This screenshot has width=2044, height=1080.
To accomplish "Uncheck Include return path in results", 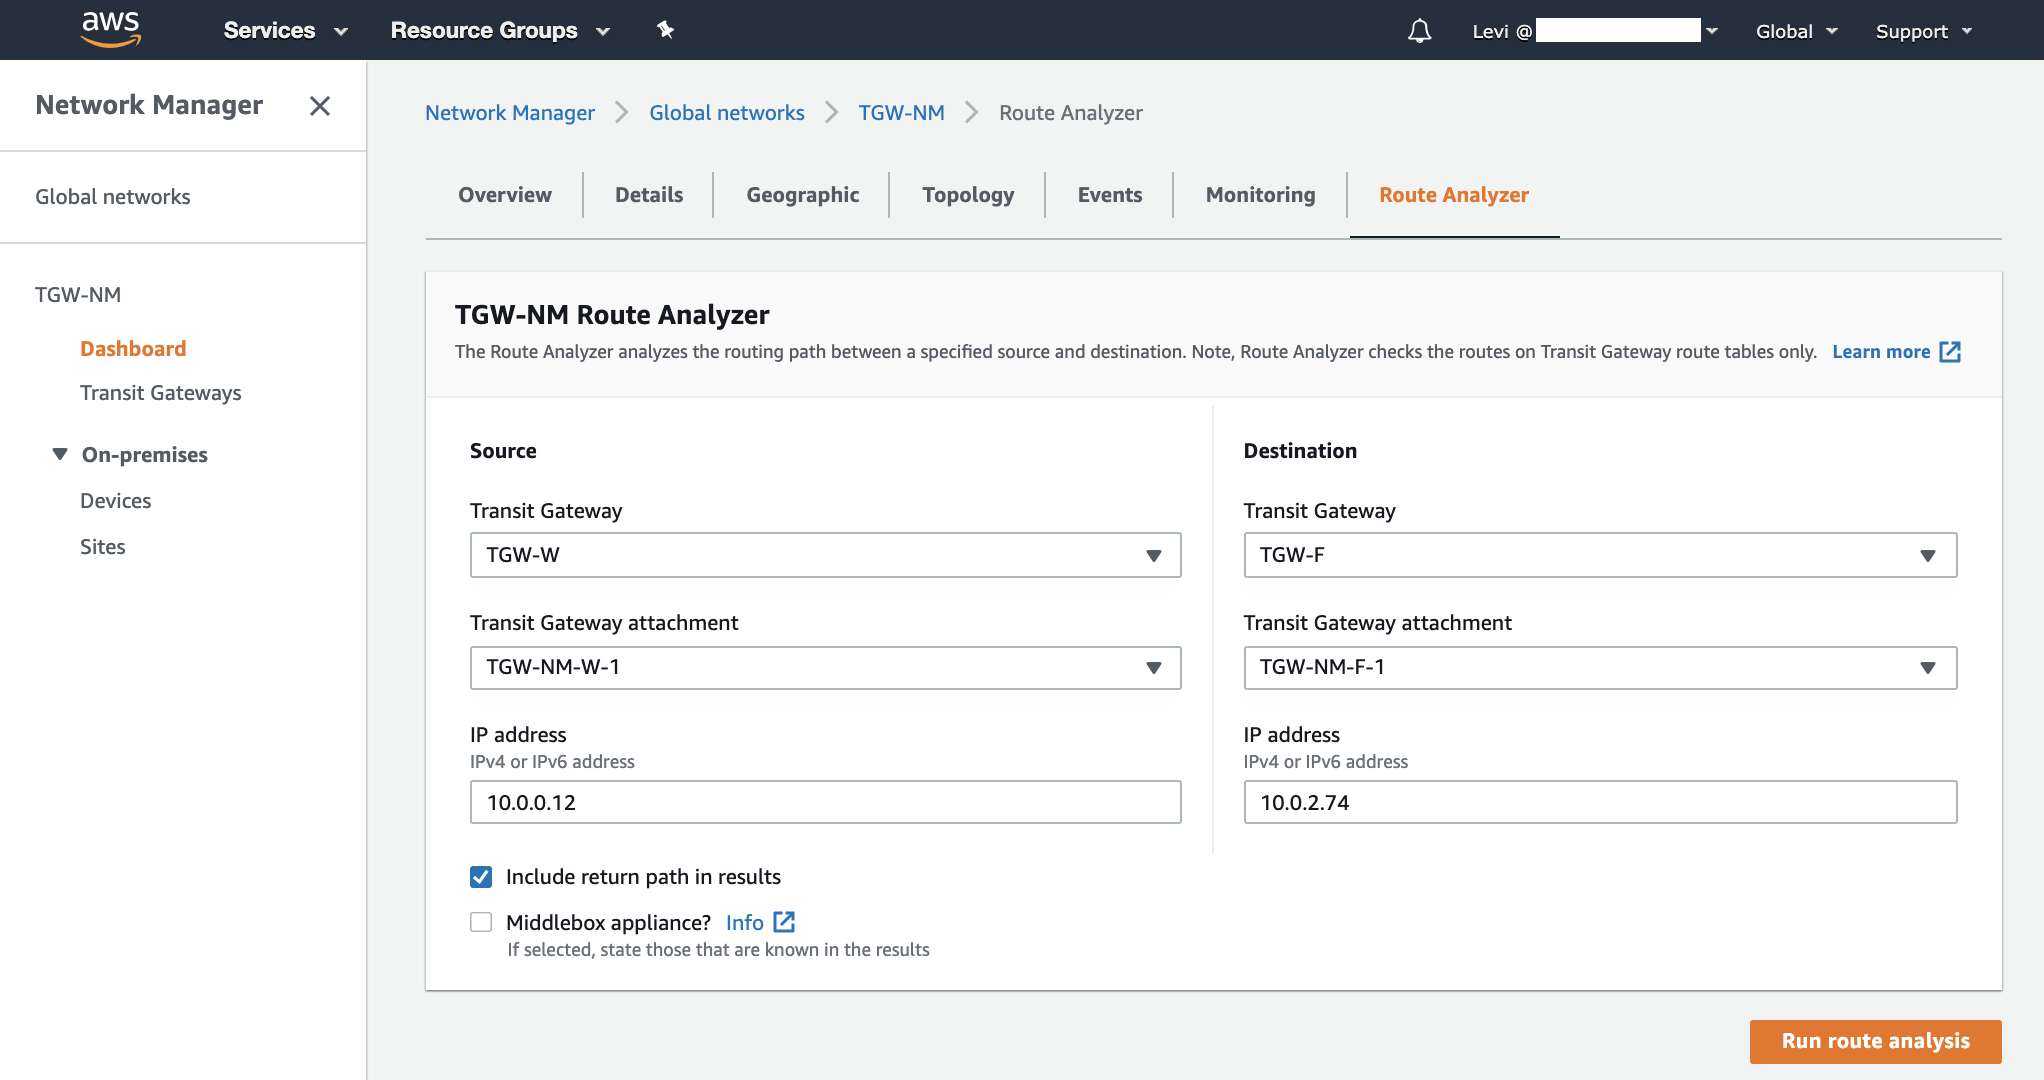I will click(481, 876).
